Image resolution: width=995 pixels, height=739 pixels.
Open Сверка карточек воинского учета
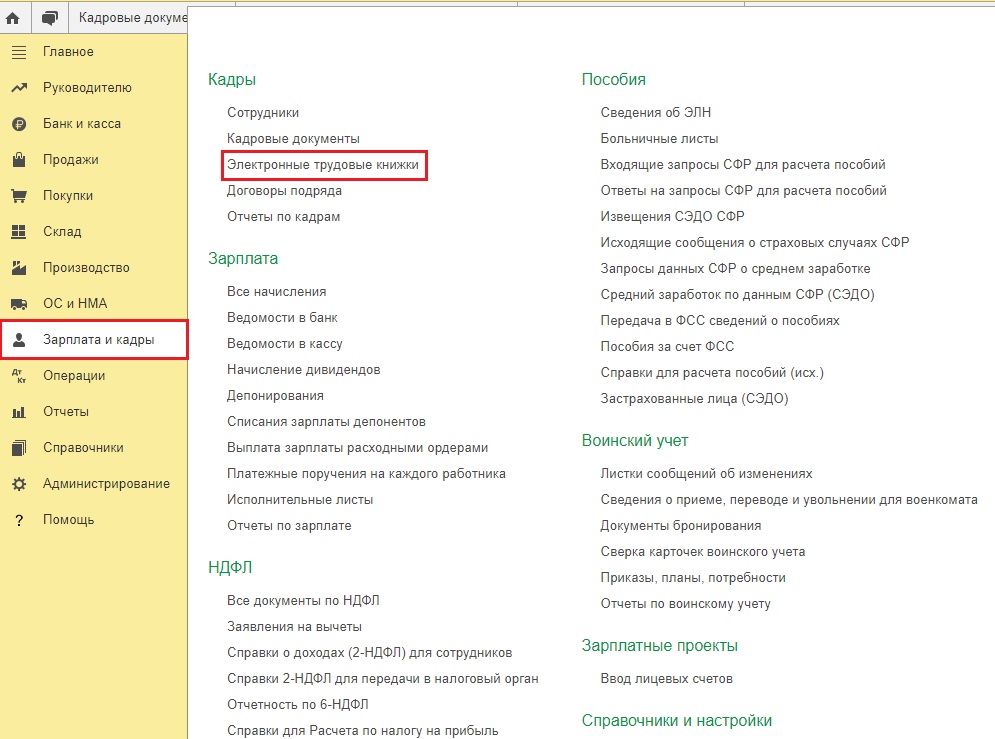point(702,551)
